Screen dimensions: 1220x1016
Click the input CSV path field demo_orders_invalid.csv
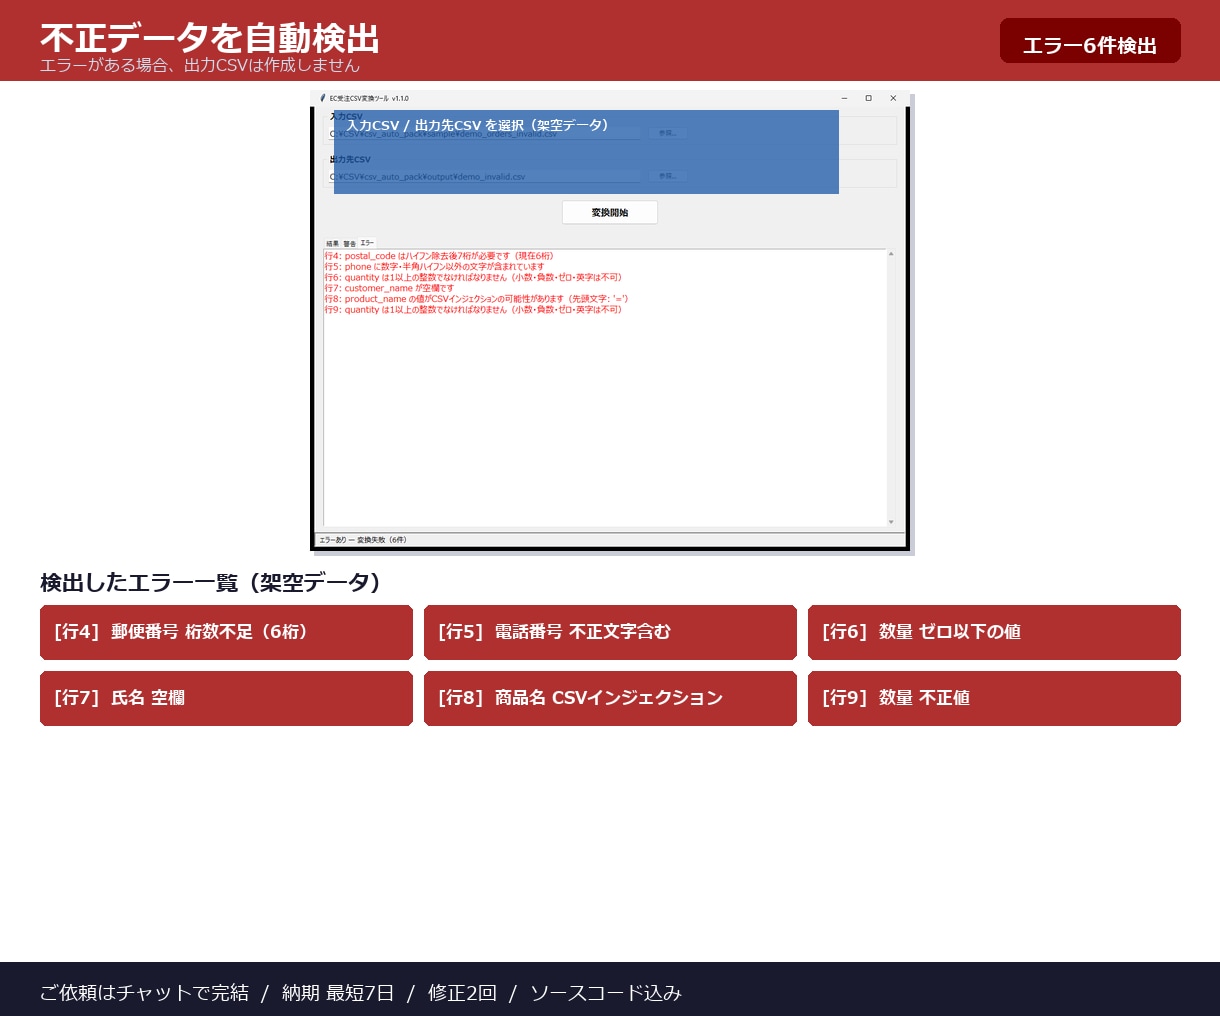(x=486, y=133)
